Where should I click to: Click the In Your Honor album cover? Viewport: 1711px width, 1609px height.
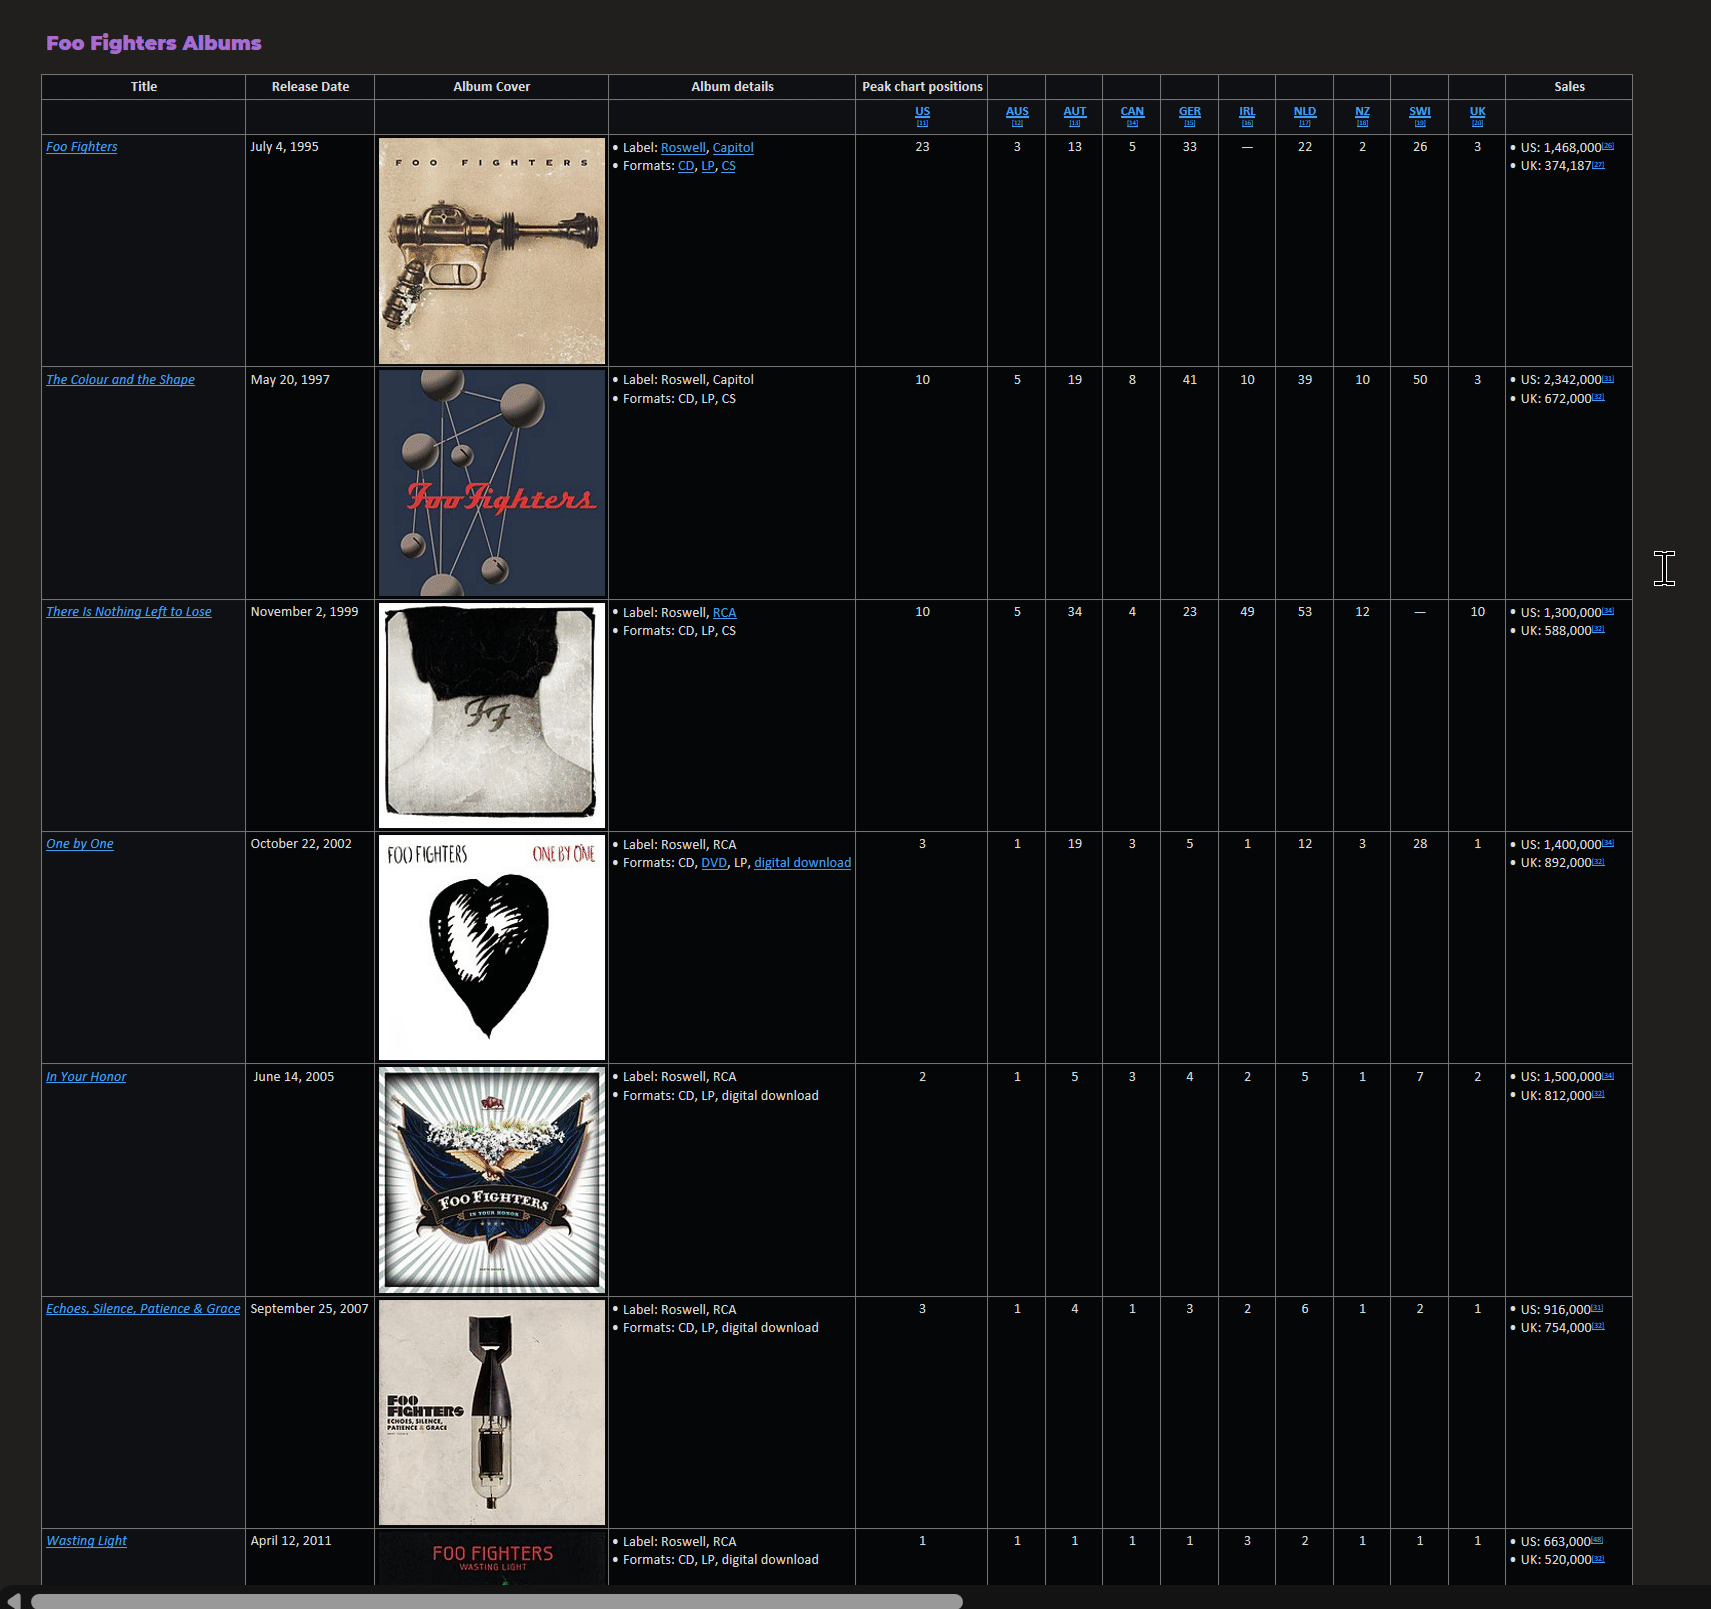(492, 1180)
